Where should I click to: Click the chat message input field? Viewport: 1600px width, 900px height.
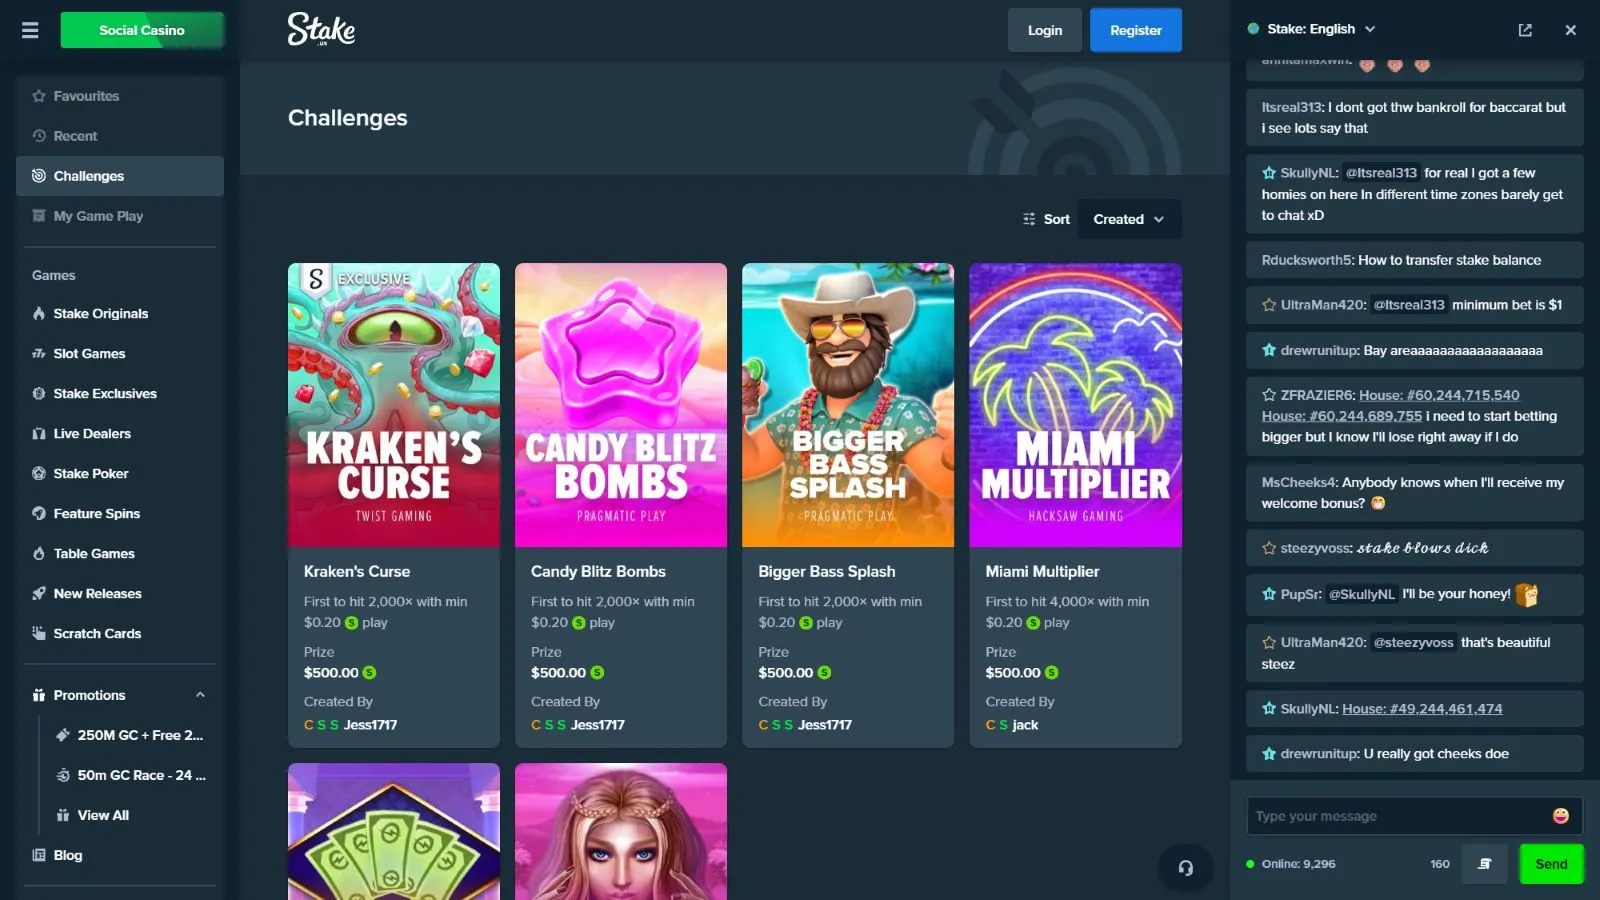(1398, 816)
